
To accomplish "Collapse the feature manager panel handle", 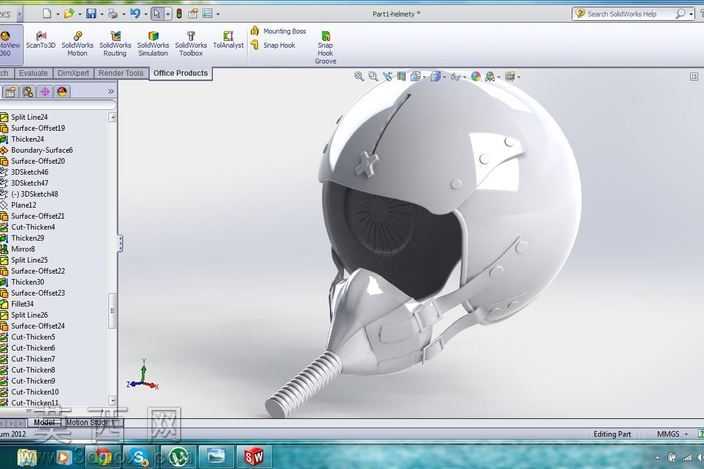I will [x=120, y=243].
